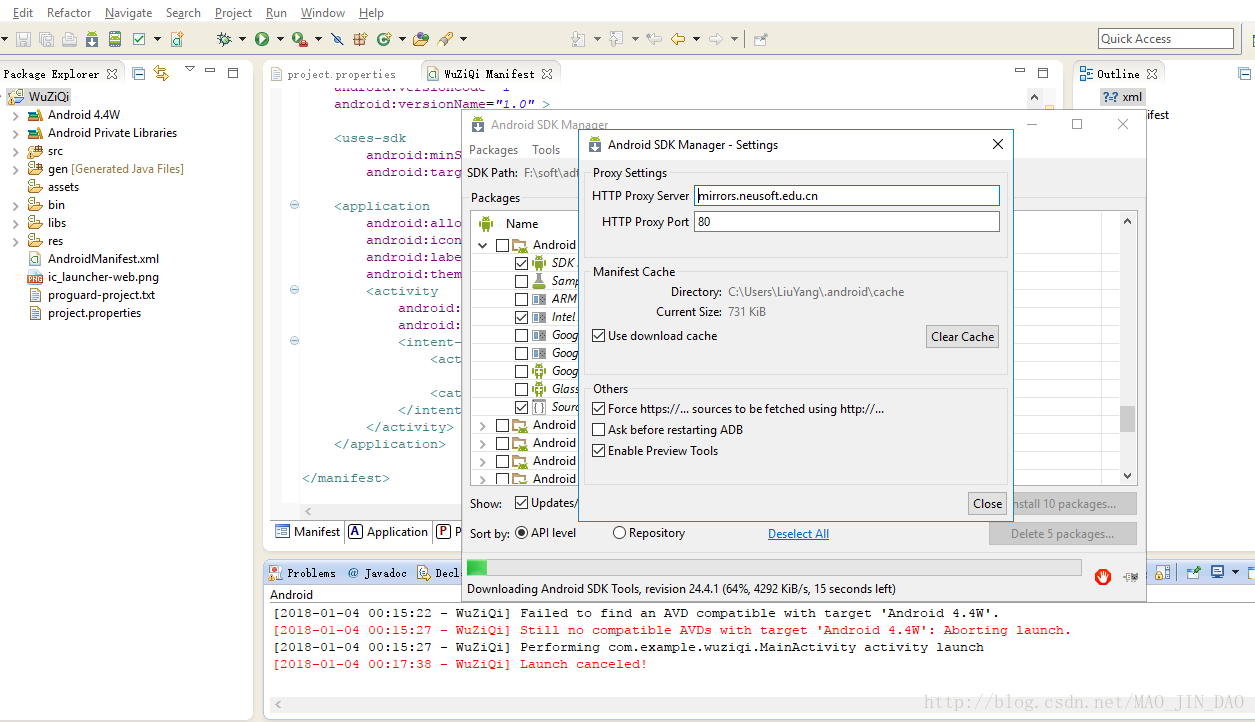Click the Pin Console icon

1193,573
